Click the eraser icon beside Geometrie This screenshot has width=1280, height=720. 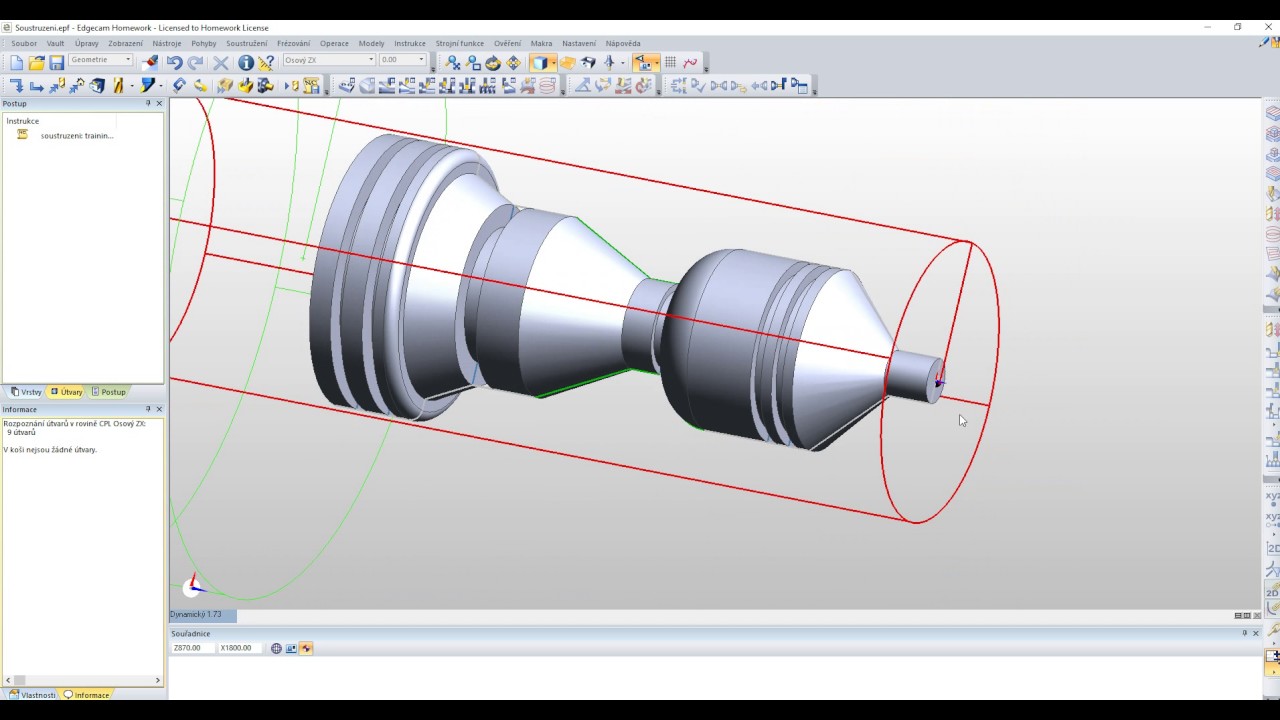tap(149, 62)
